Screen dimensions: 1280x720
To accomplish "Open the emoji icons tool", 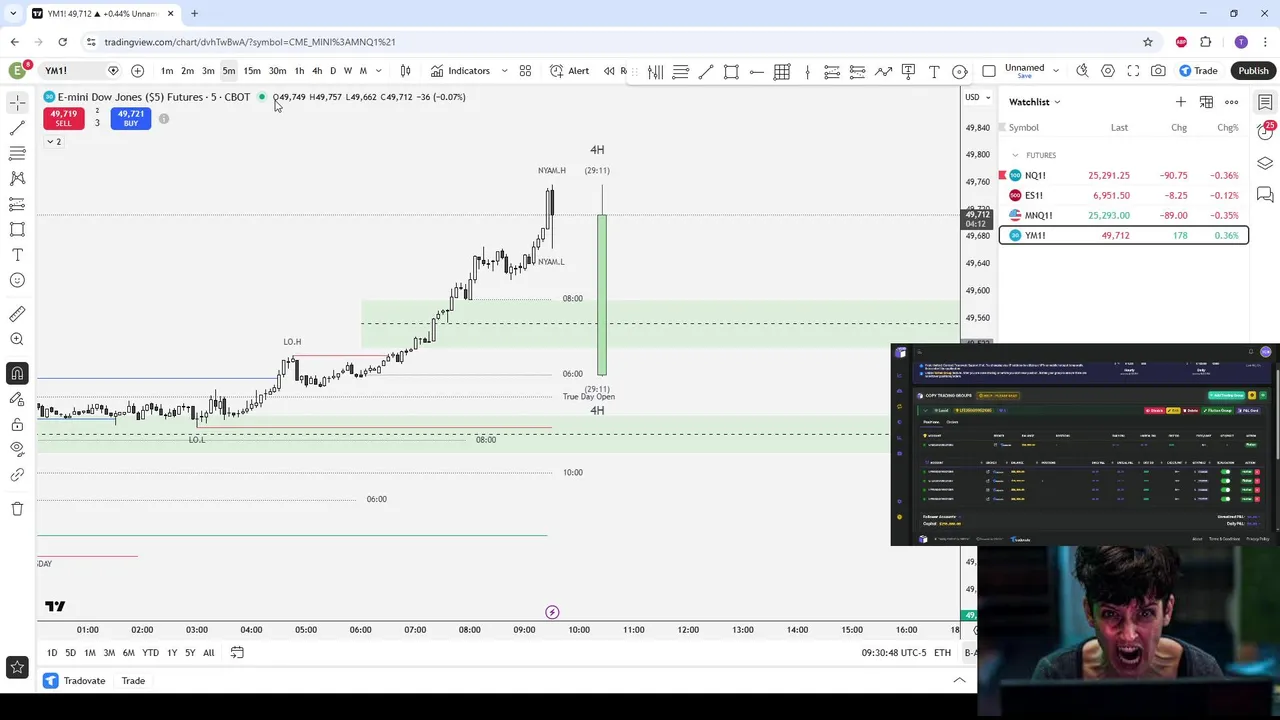I will [x=17, y=280].
